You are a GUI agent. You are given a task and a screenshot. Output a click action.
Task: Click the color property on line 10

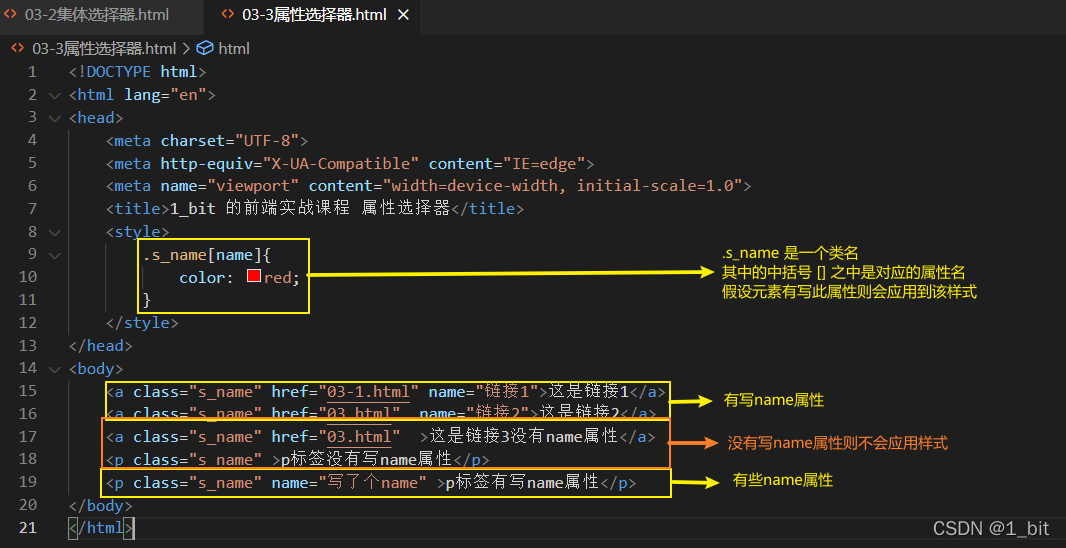[202, 277]
